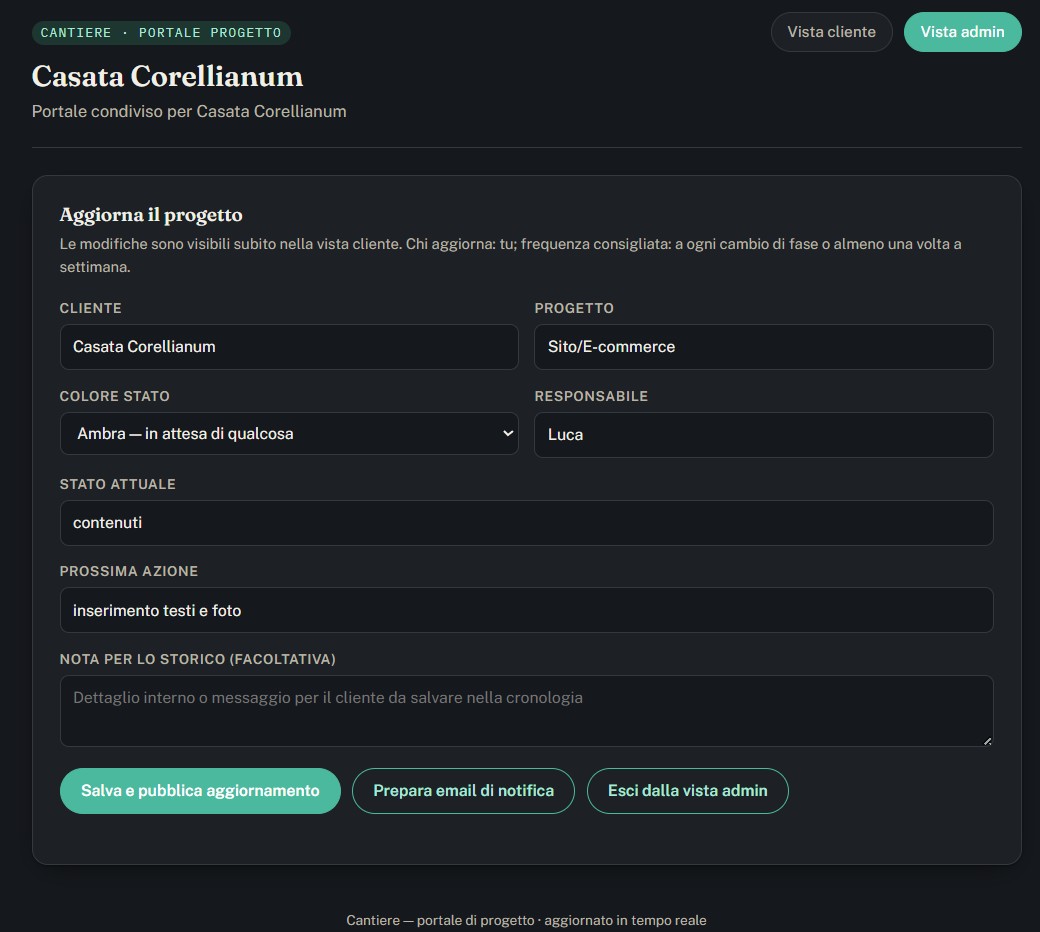This screenshot has height=932, width=1040.
Task: Select the Vista admin tab
Action: click(x=962, y=32)
